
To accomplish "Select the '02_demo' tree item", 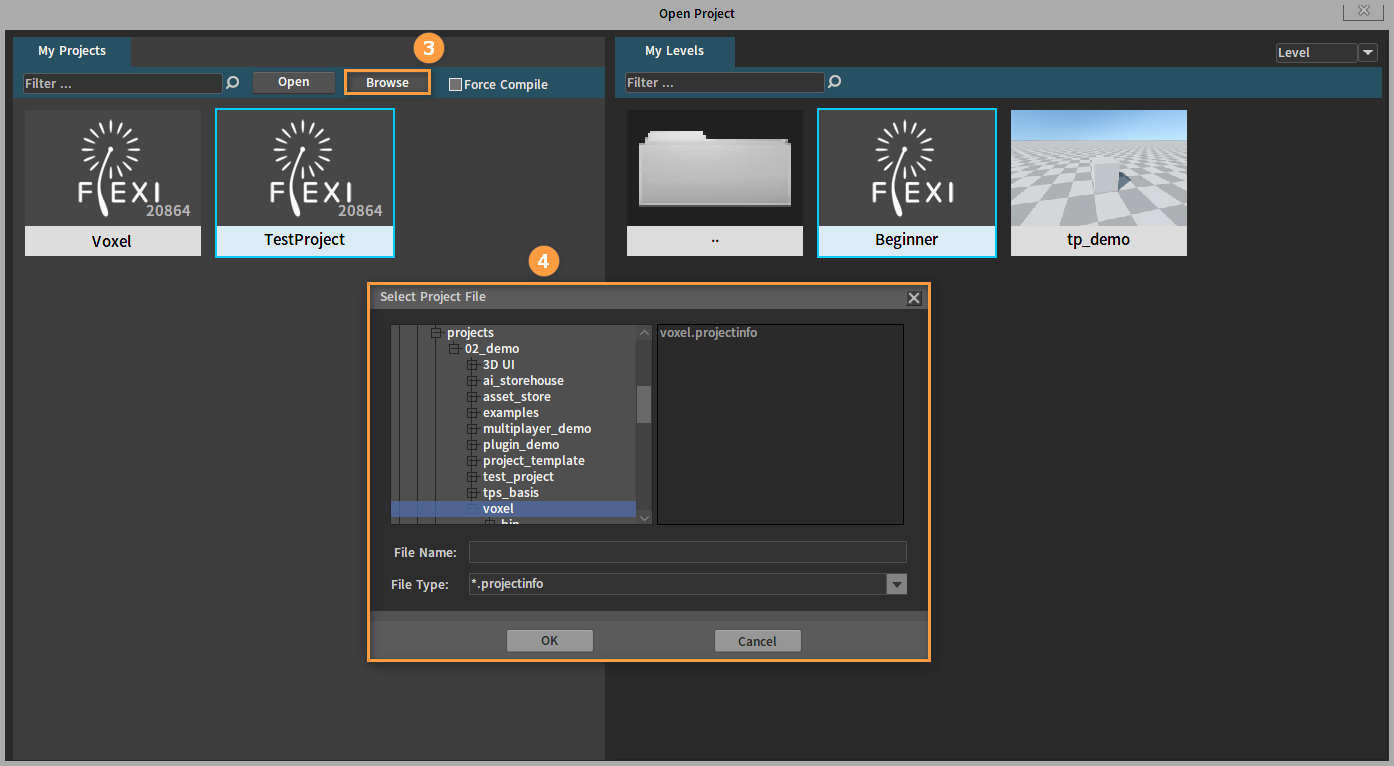I will [x=492, y=349].
